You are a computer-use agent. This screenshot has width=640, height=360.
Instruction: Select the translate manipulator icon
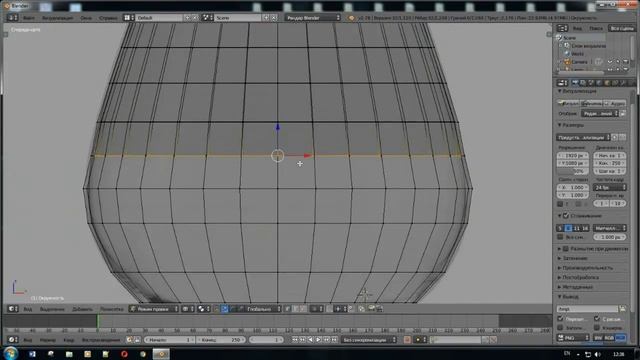[224, 309]
